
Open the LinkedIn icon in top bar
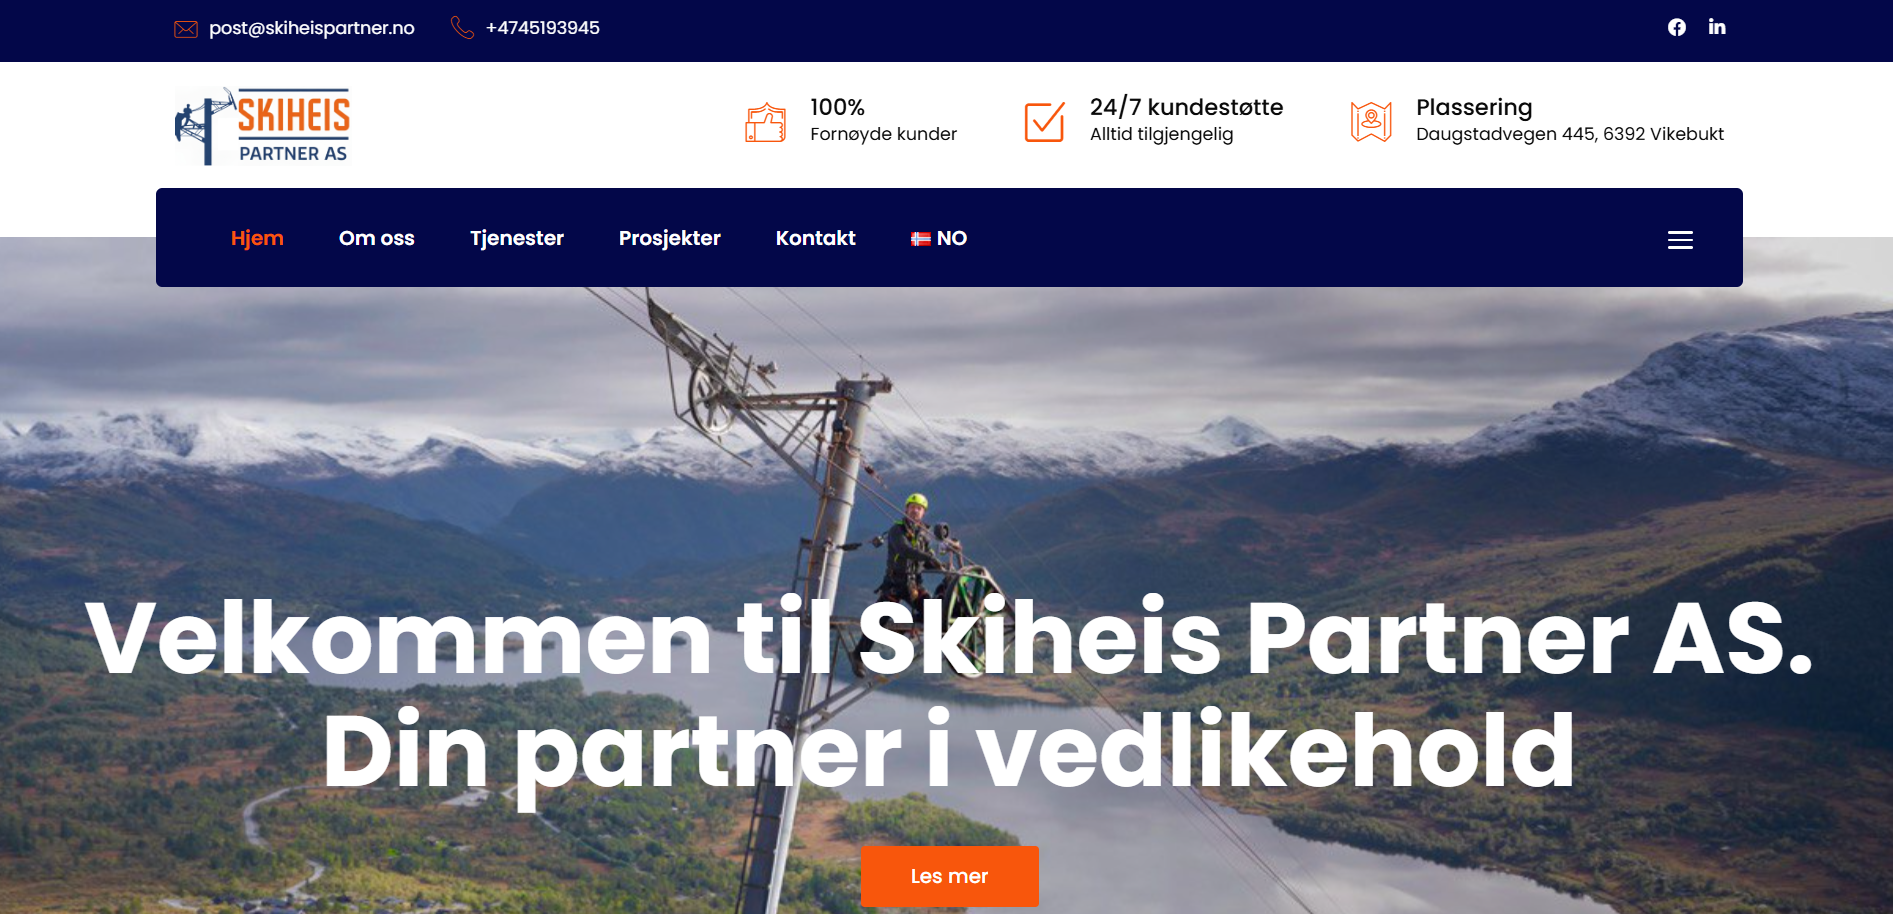click(x=1717, y=27)
